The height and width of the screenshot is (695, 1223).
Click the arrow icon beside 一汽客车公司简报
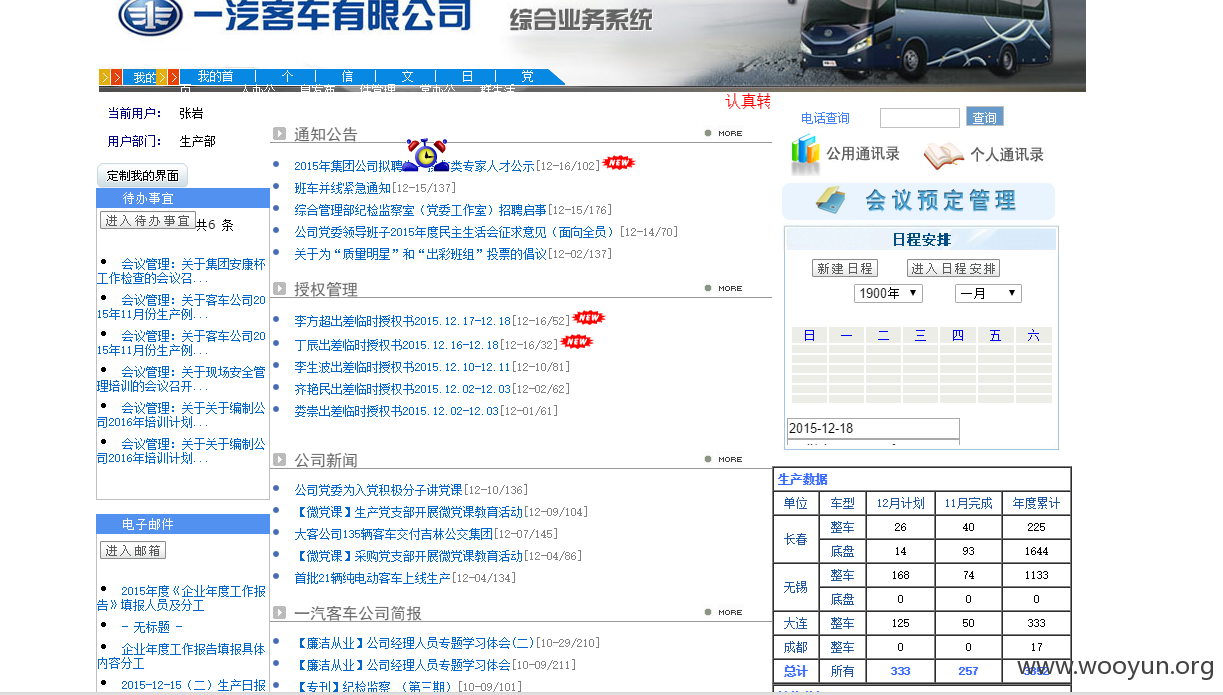point(279,613)
